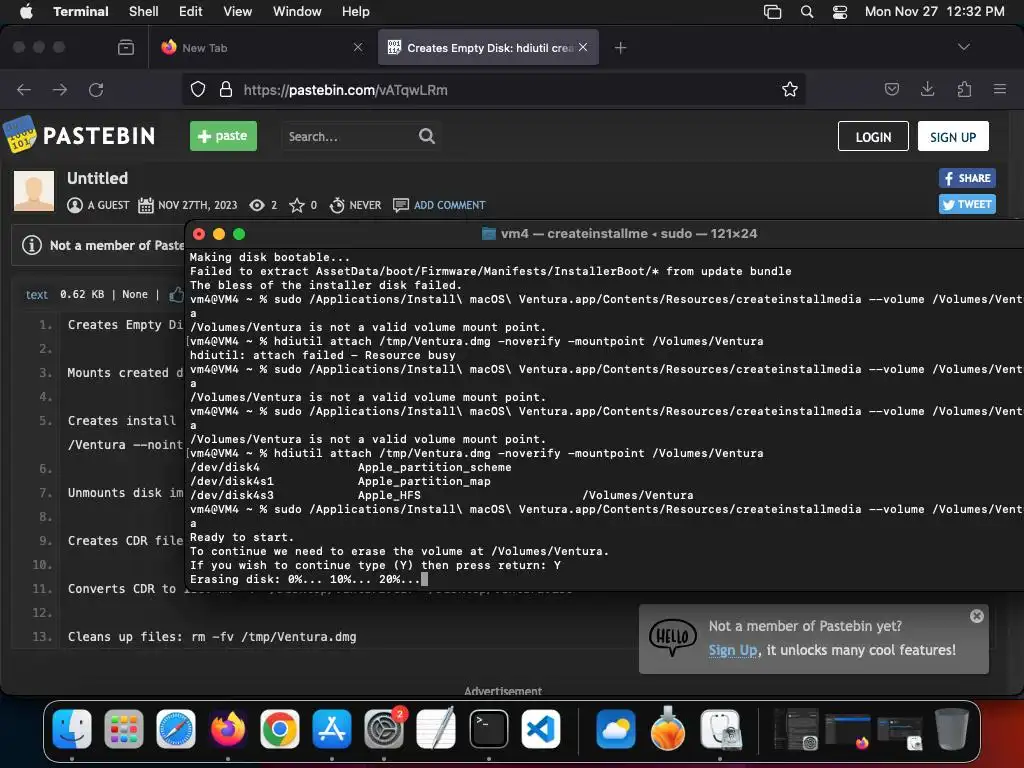Close the Creates Empty Disk tab
Image resolution: width=1024 pixels, height=768 pixels.
[x=583, y=47]
